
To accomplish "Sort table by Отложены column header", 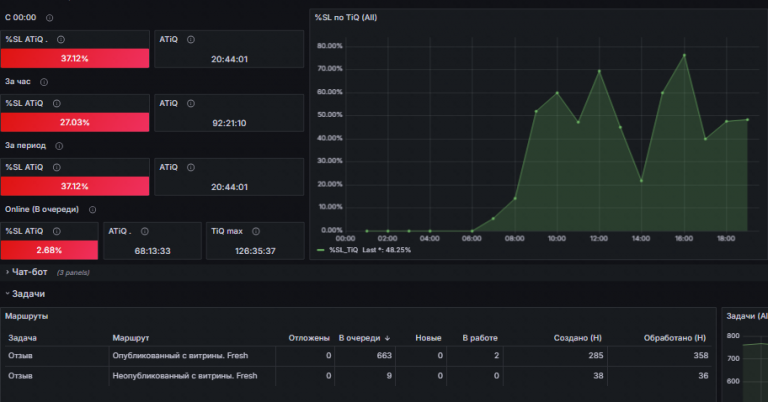I will point(309,338).
